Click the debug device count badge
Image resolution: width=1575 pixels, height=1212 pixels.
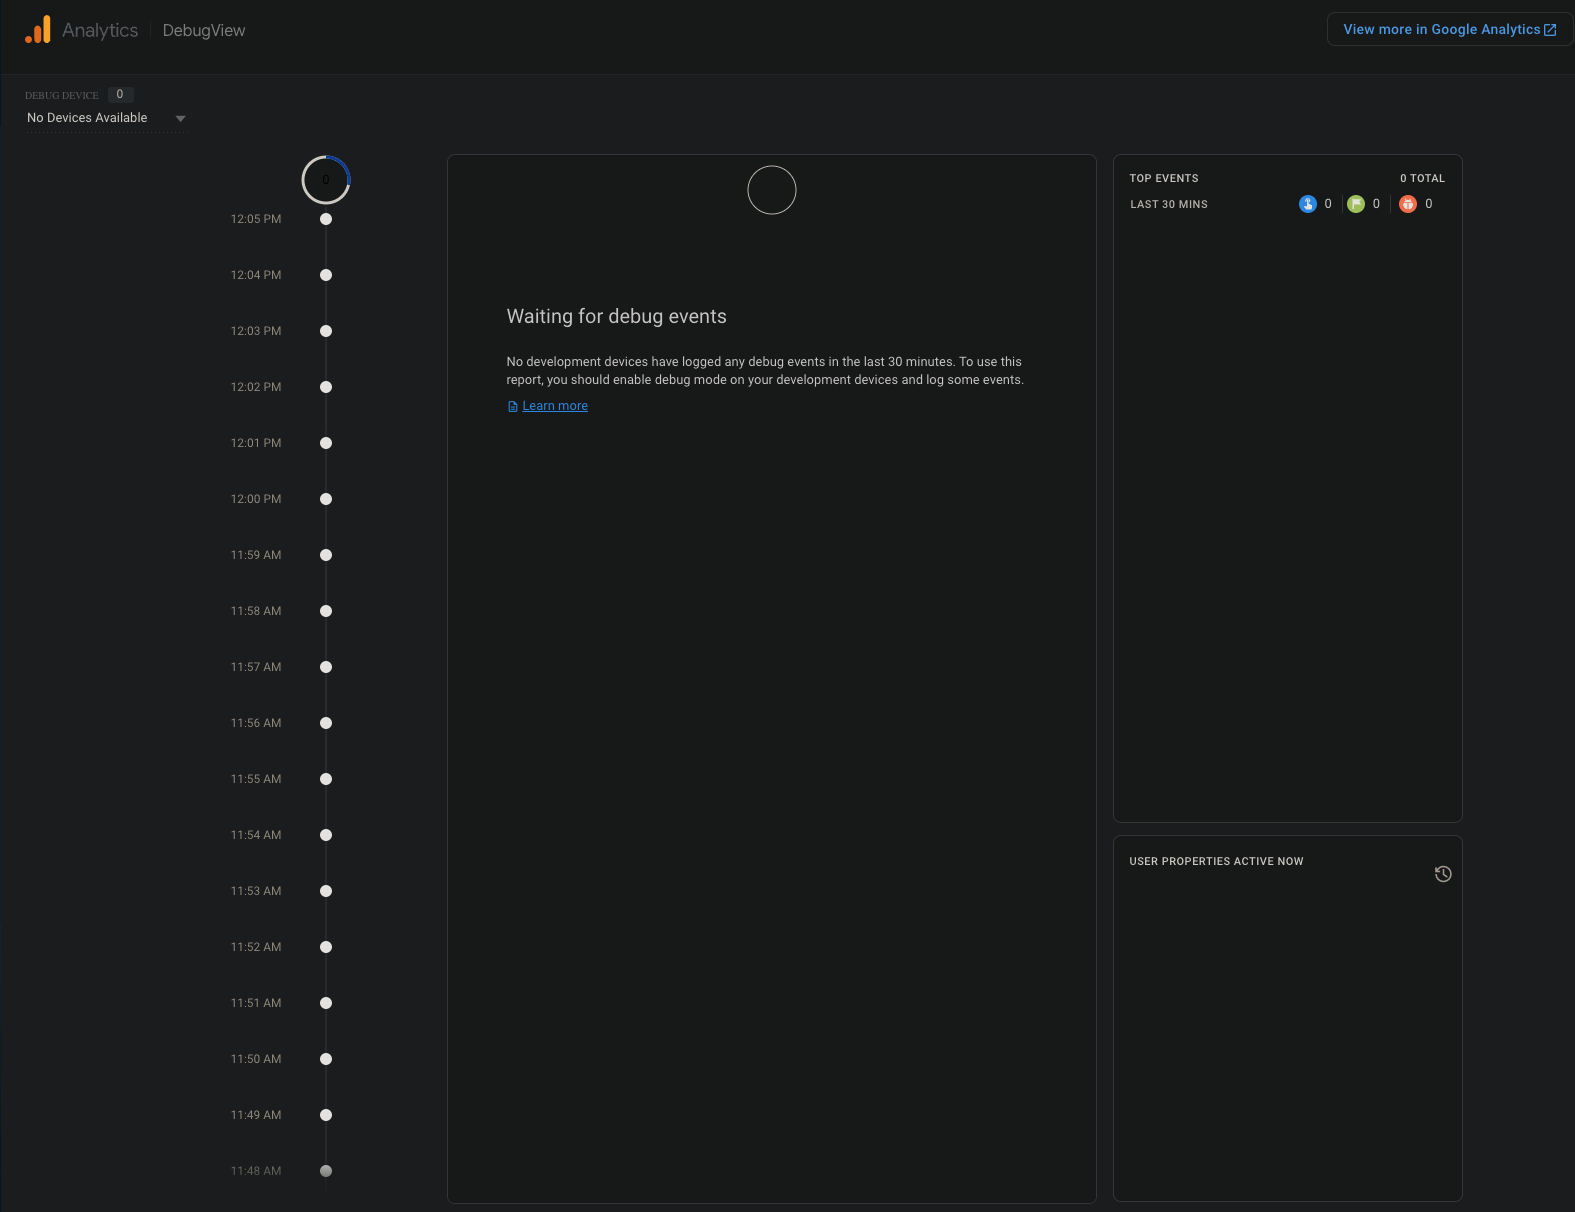coord(120,94)
